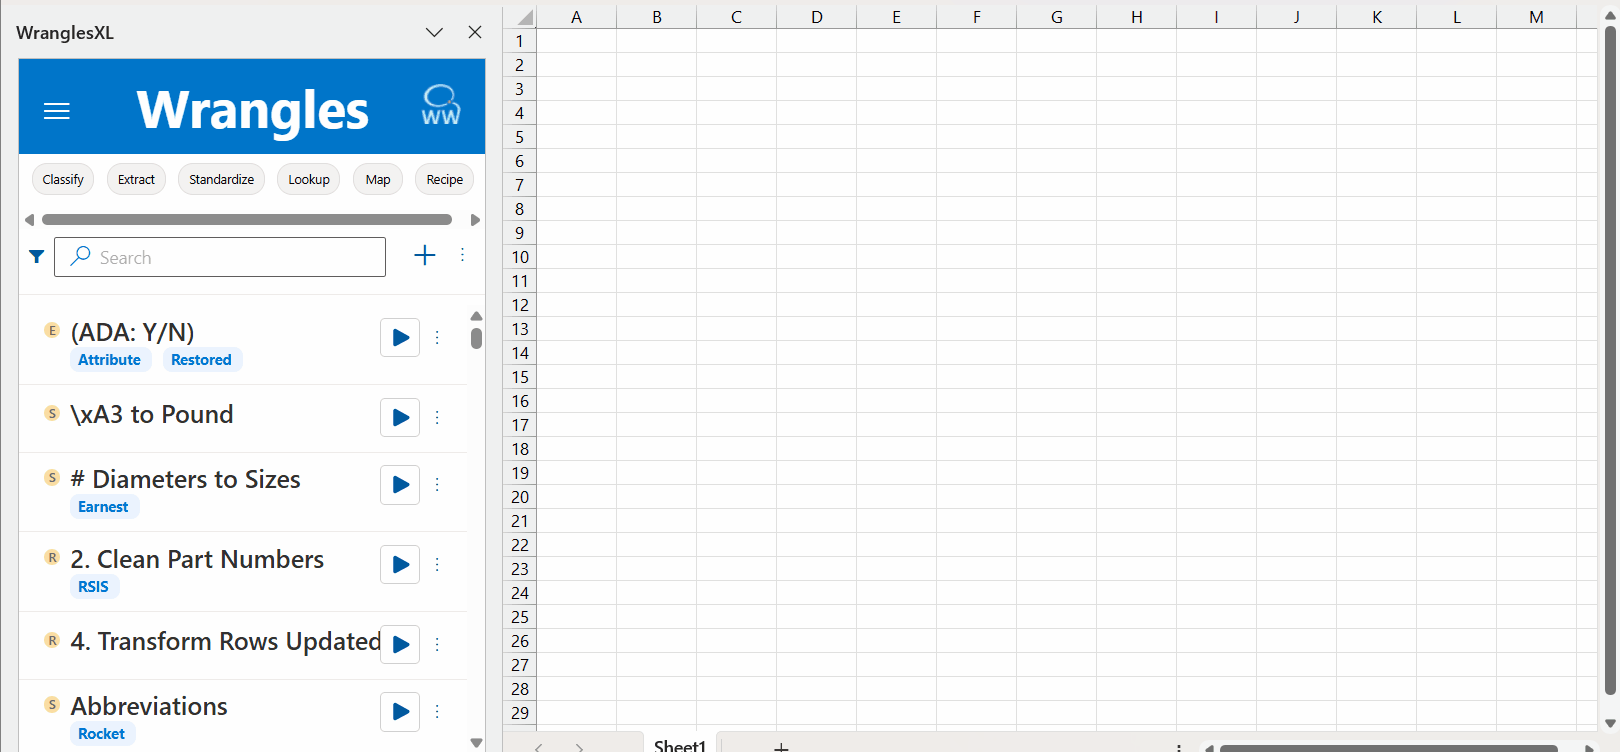Select column D header
Screen dimensions: 1620x752
(x=816, y=17)
